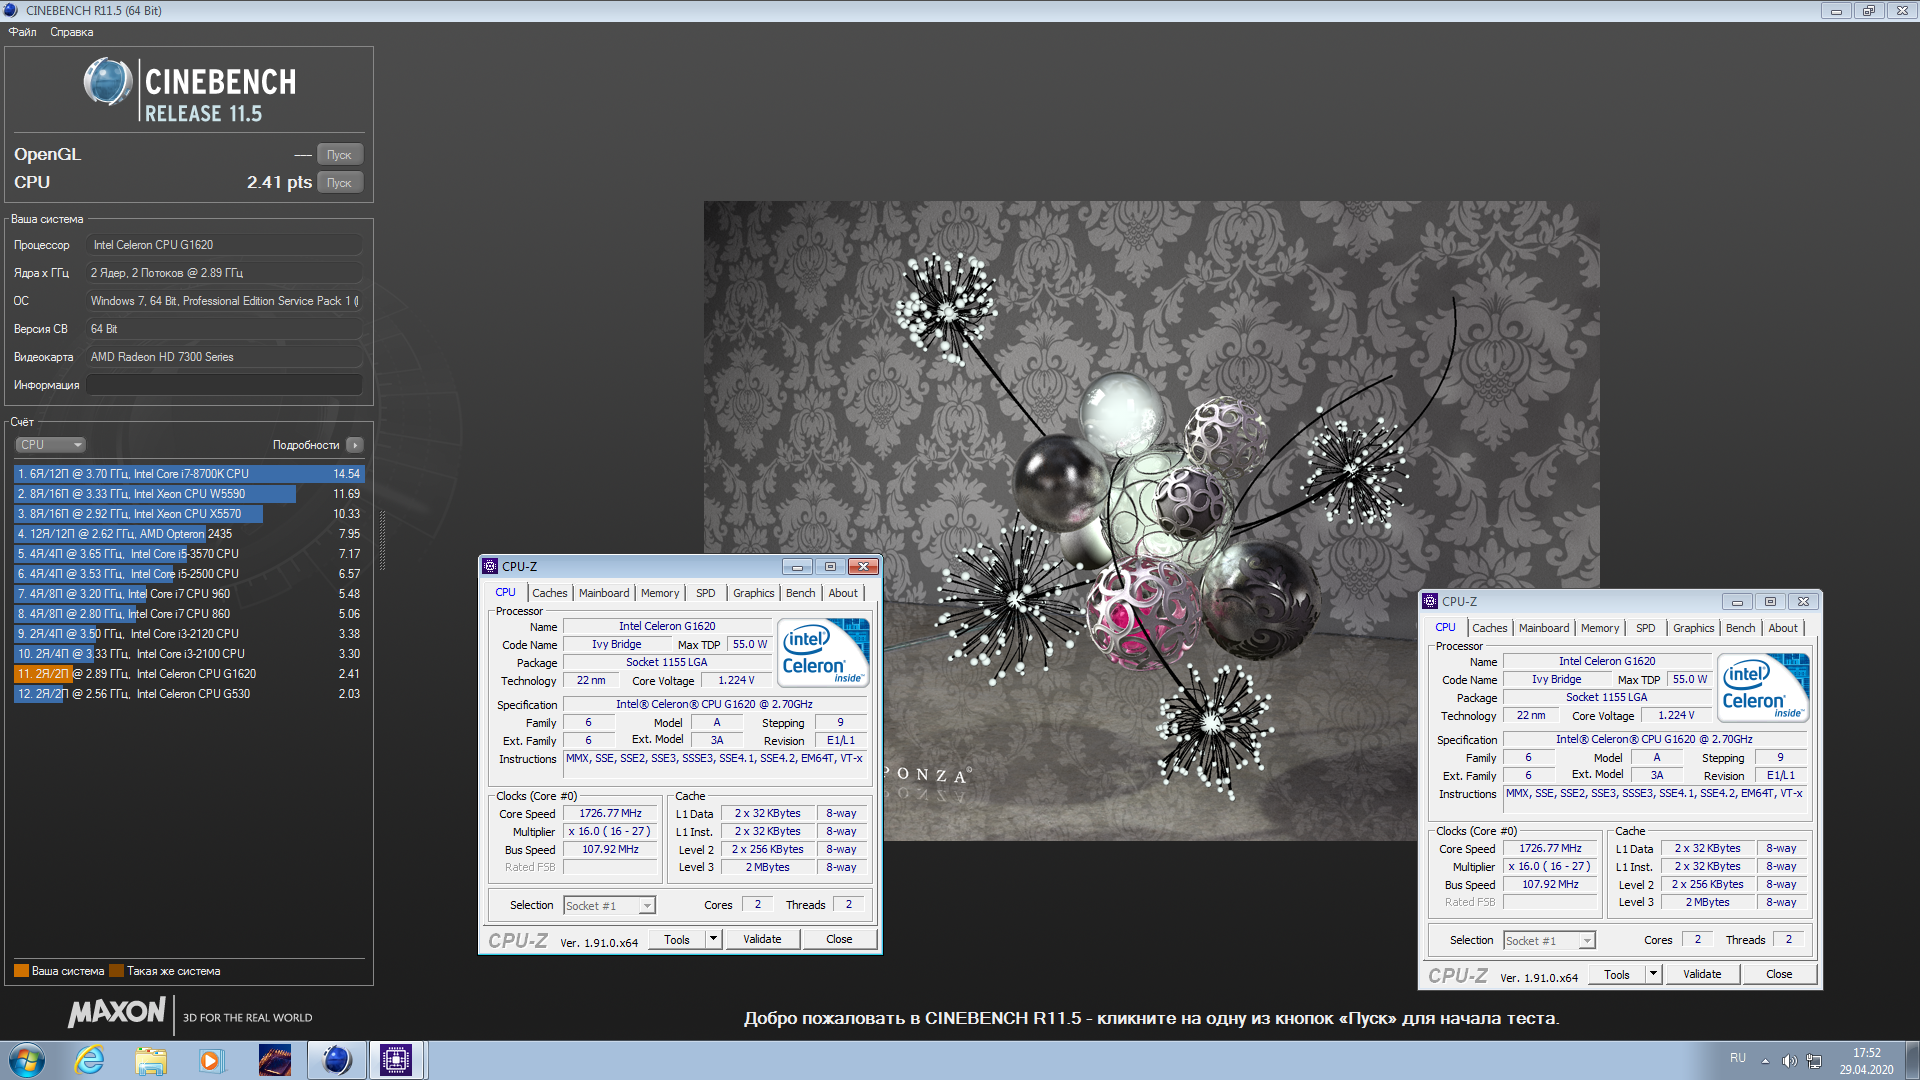This screenshot has width=1920, height=1080.
Task: Expand Tools dropdown arrow in right CPU-Z
Action: (x=1653, y=974)
